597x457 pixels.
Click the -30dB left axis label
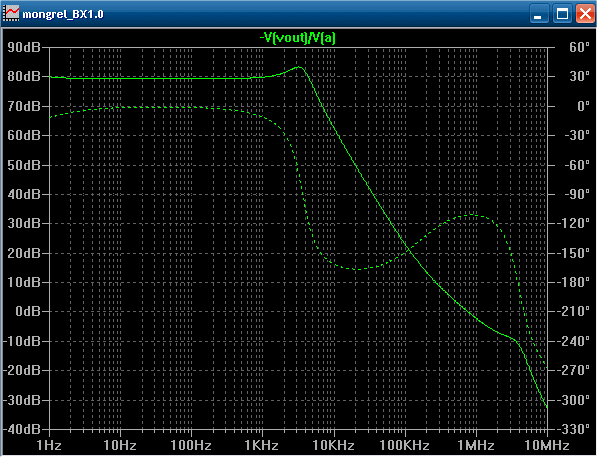click(22, 400)
